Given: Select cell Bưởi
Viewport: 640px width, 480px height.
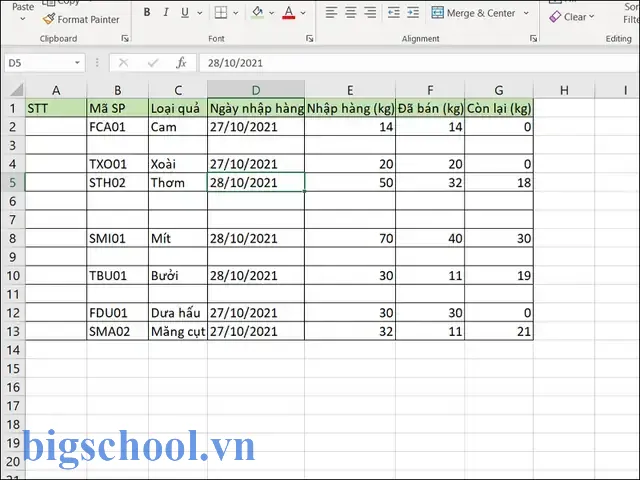Looking at the screenshot, I should (178, 276).
